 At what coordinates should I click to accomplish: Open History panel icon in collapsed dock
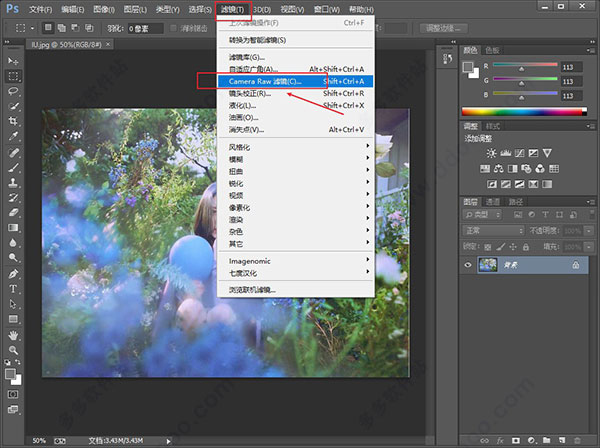(x=447, y=59)
